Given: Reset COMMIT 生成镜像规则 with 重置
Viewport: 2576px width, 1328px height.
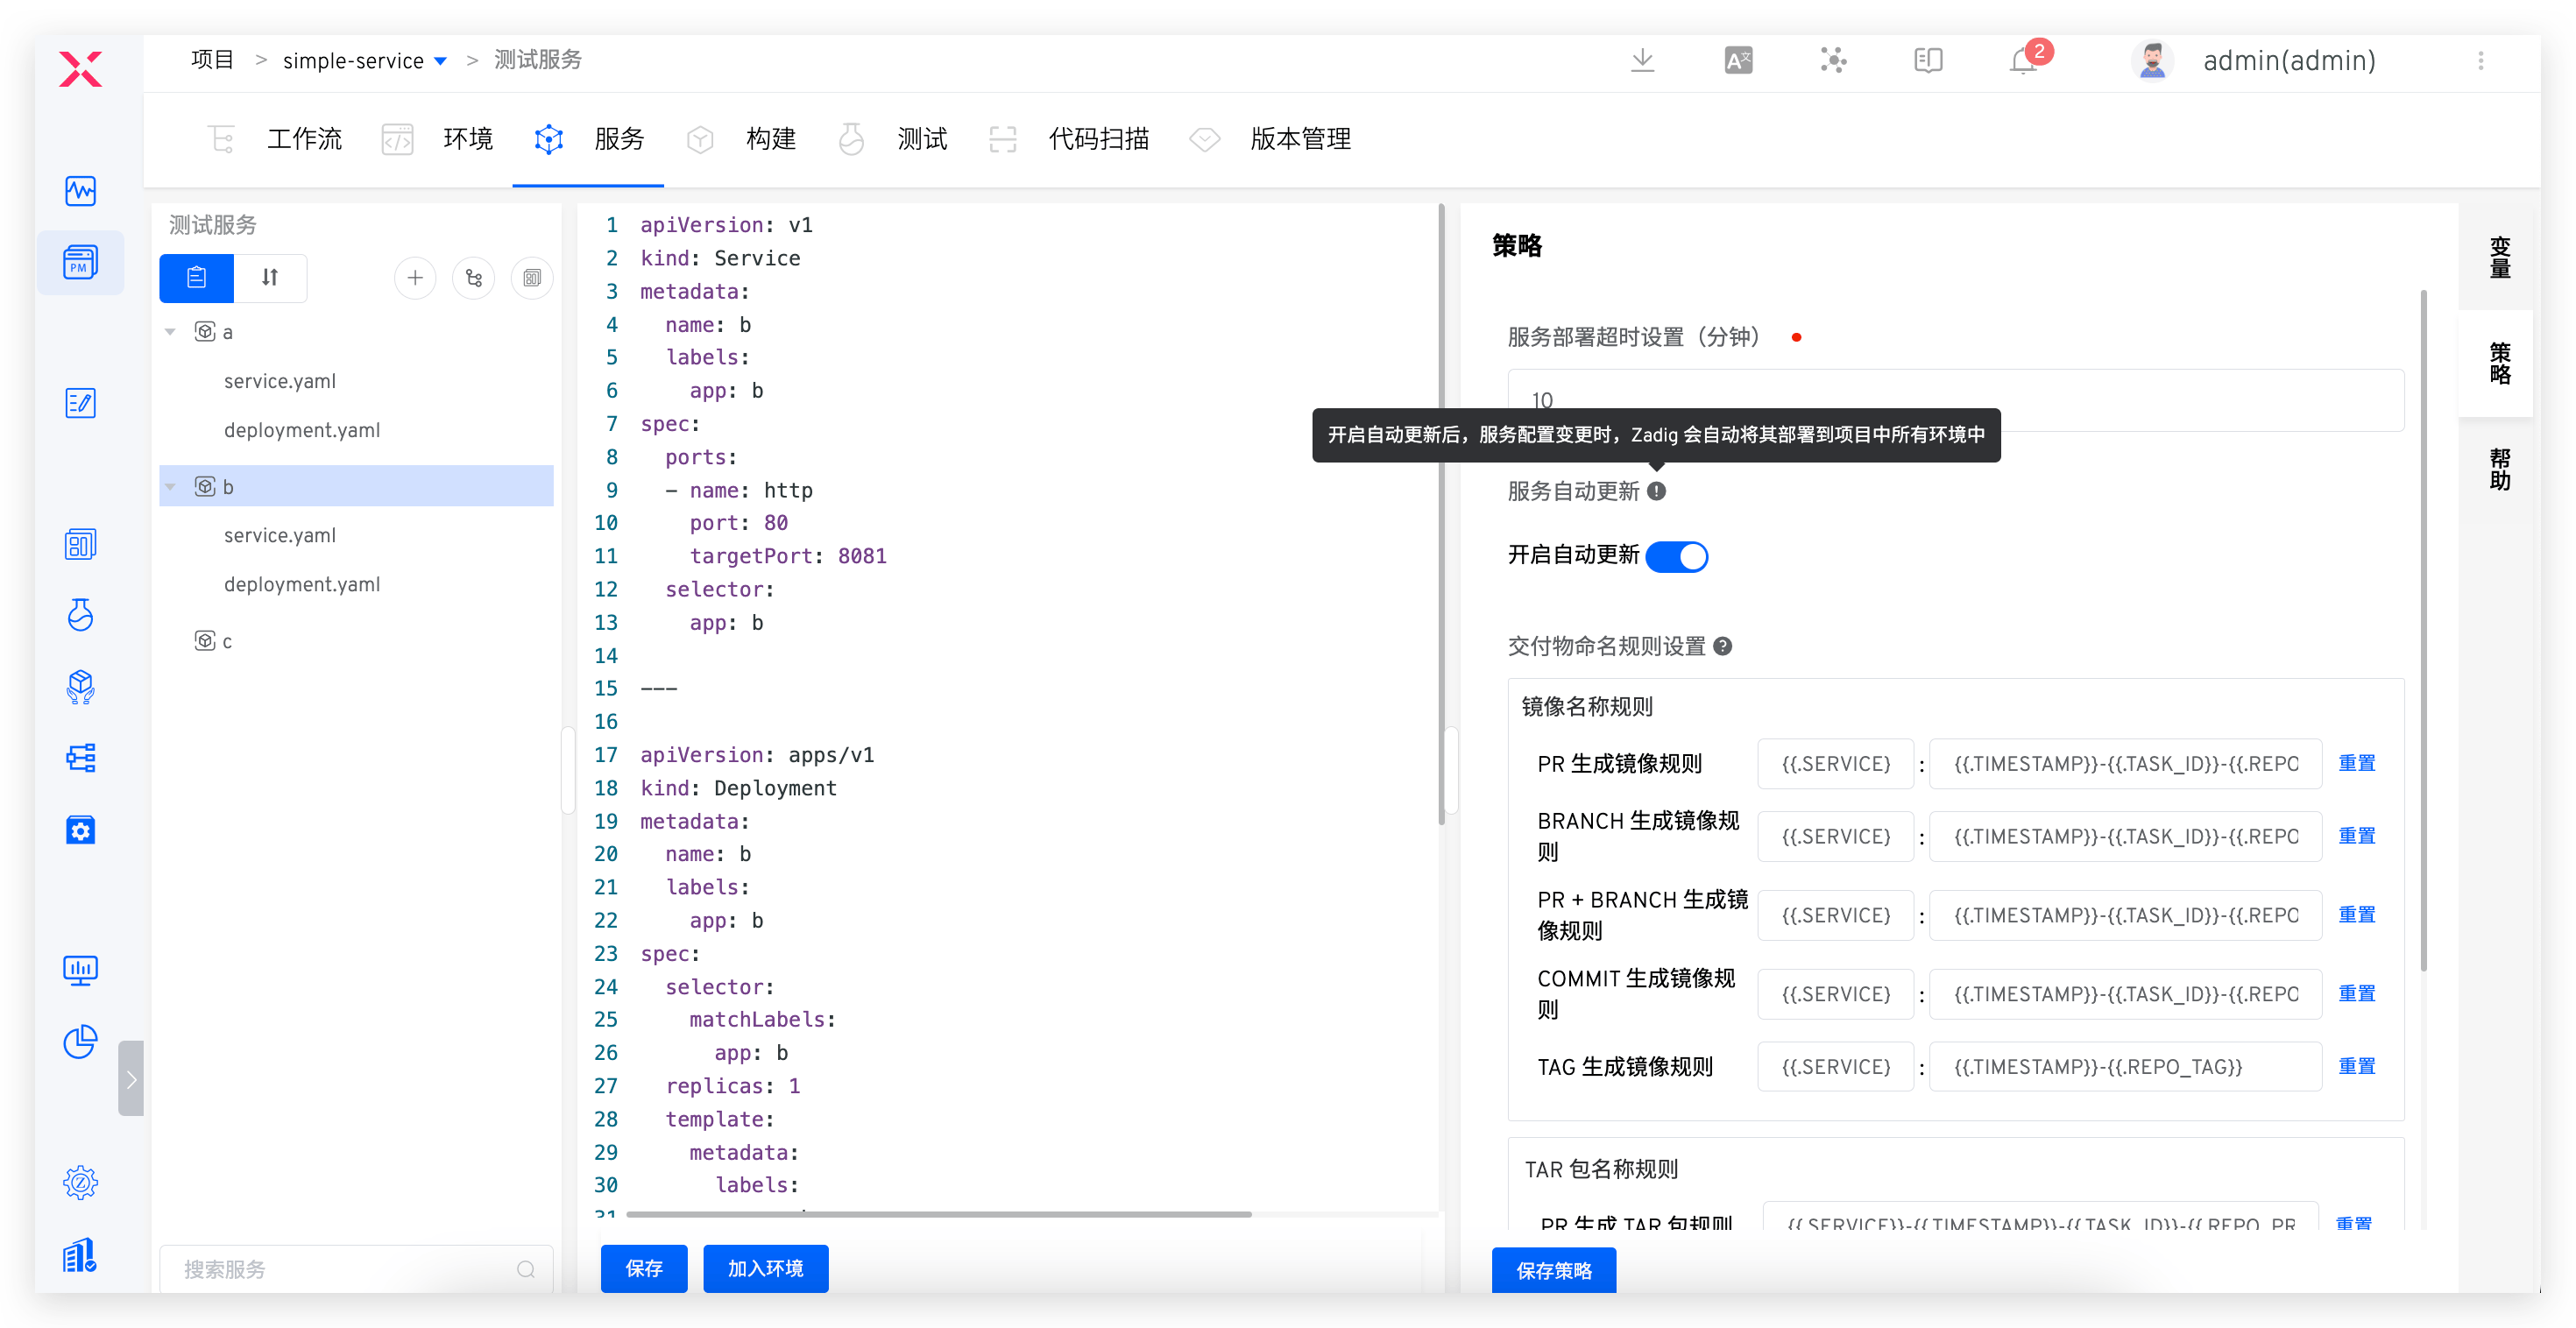Looking at the screenshot, I should click(2356, 993).
